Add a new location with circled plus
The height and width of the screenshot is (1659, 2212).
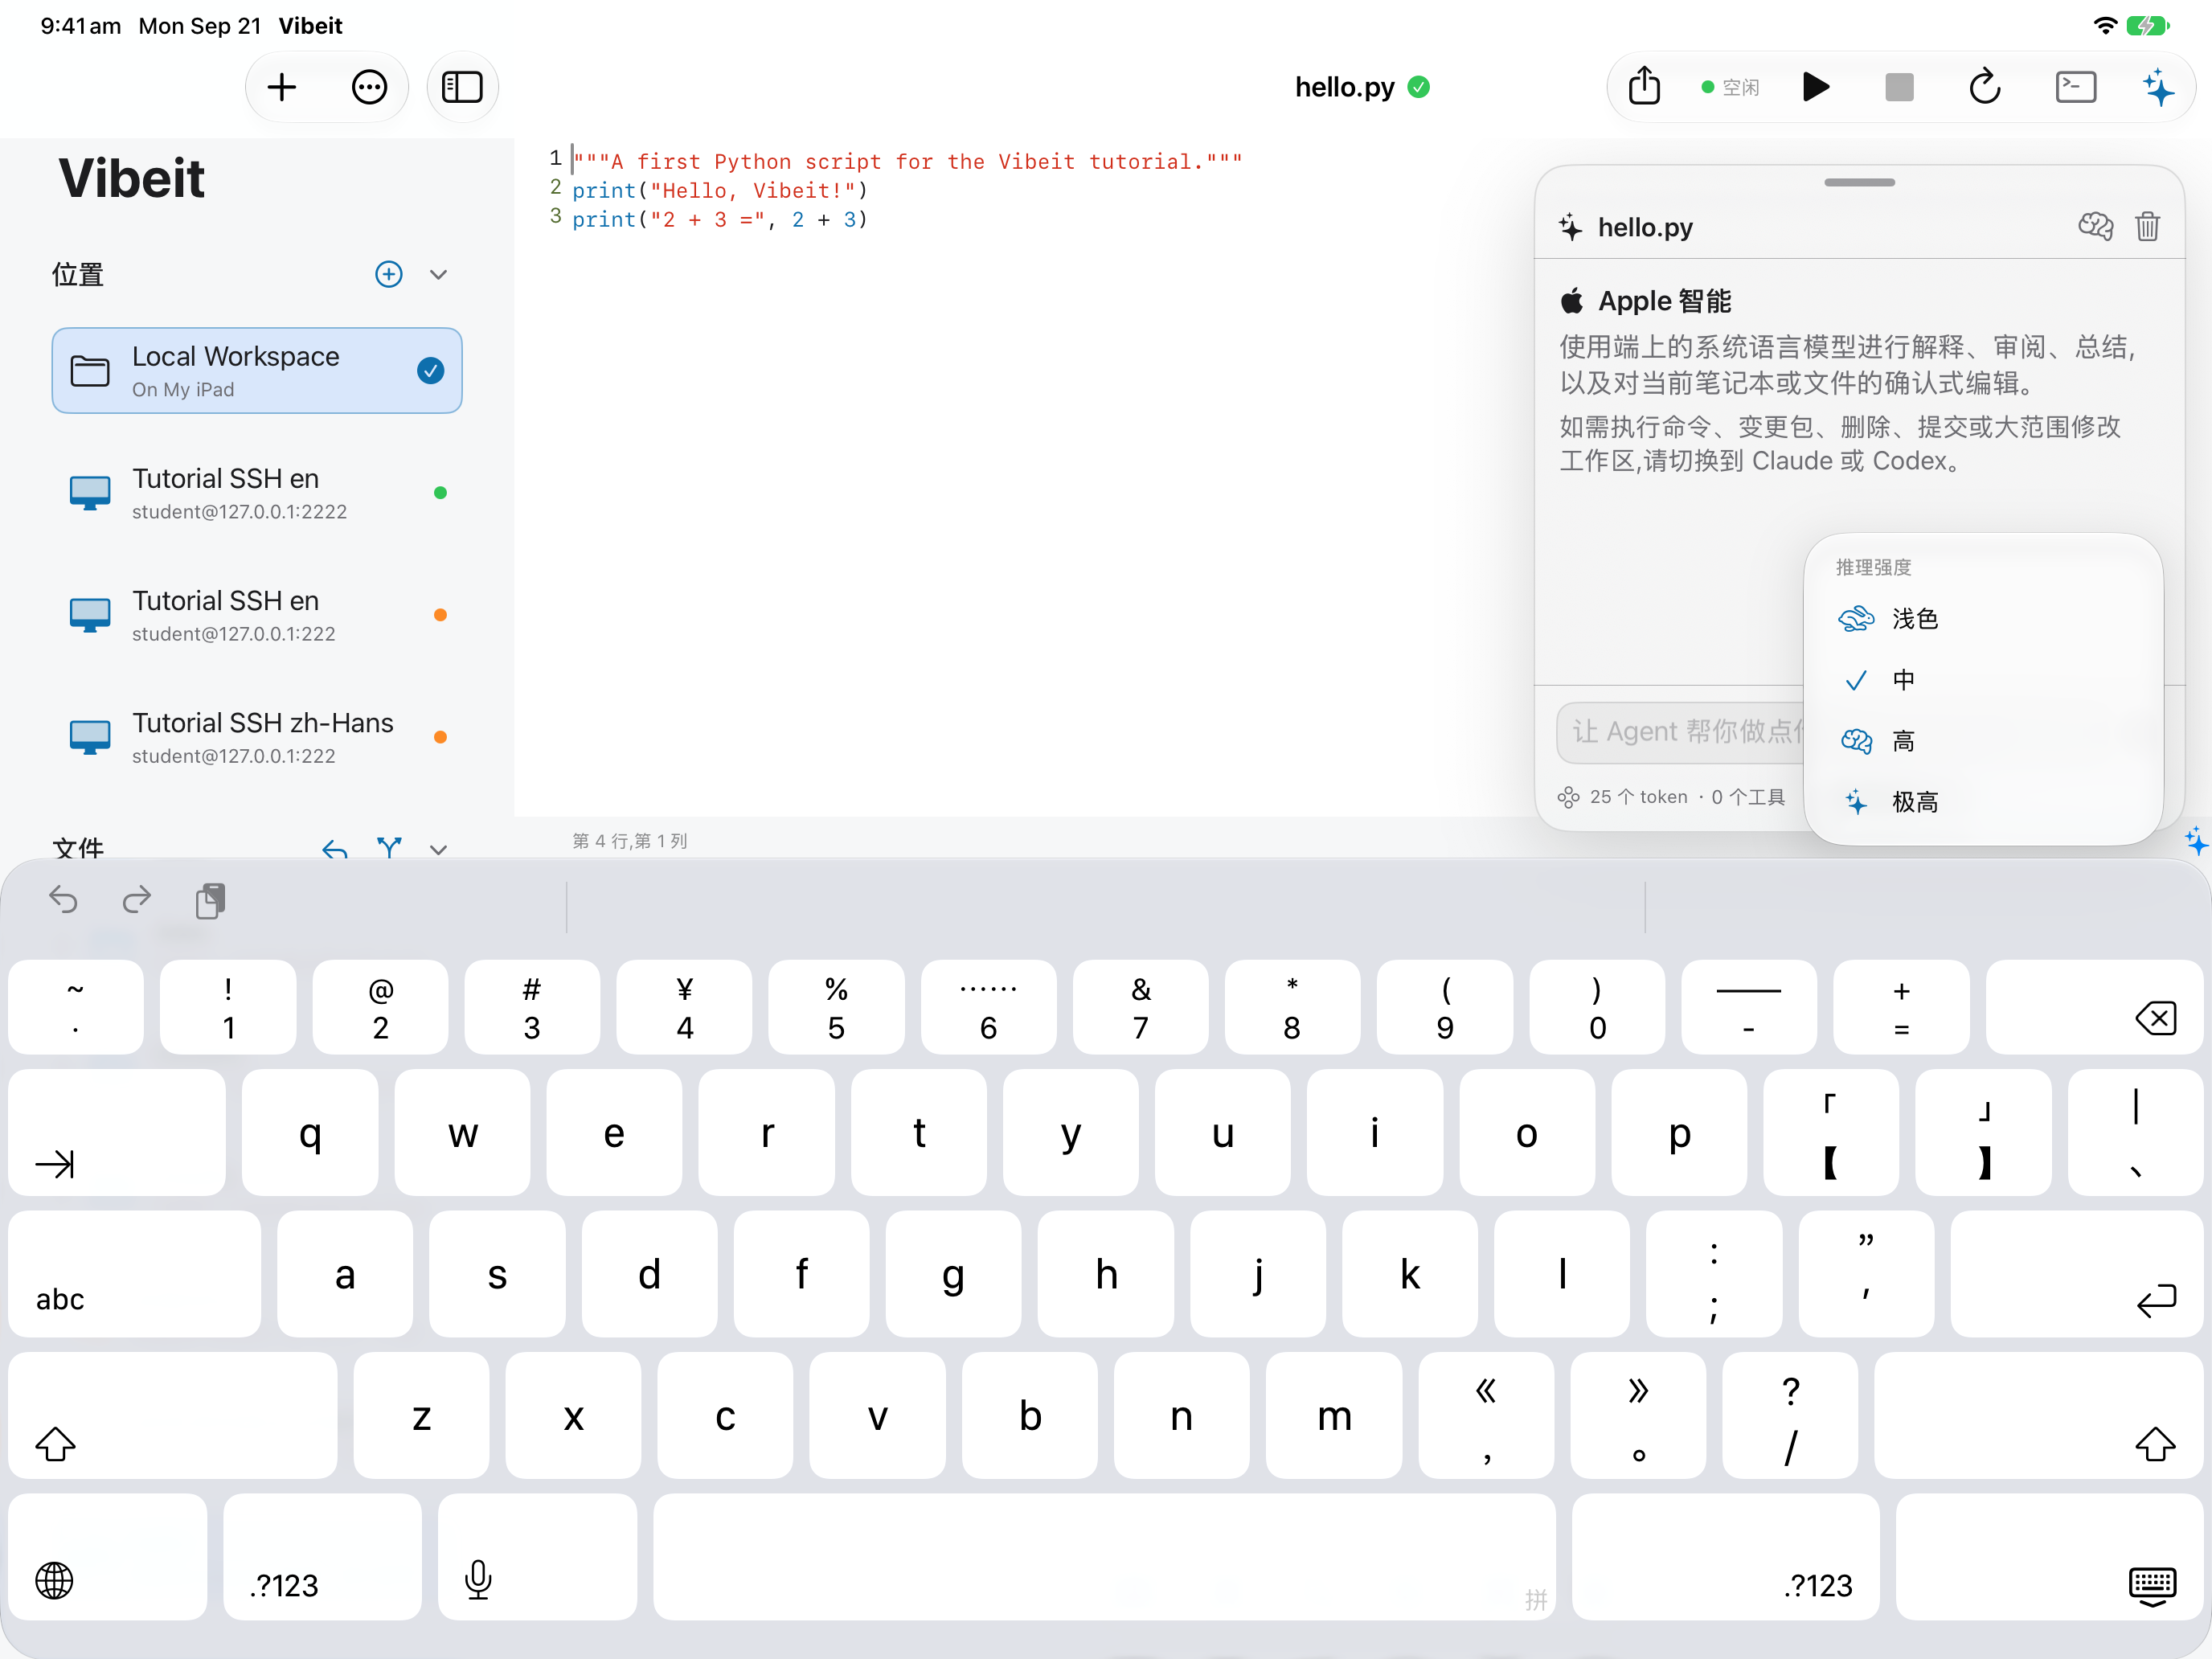tap(388, 274)
